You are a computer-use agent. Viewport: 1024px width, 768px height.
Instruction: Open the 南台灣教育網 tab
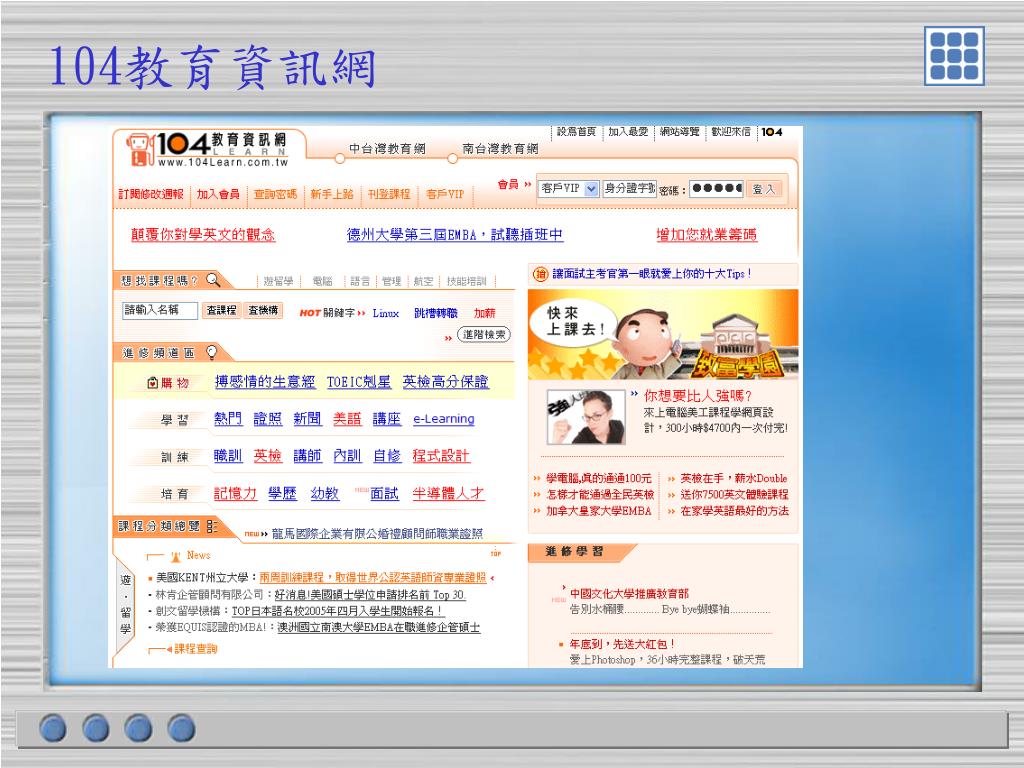[500, 149]
